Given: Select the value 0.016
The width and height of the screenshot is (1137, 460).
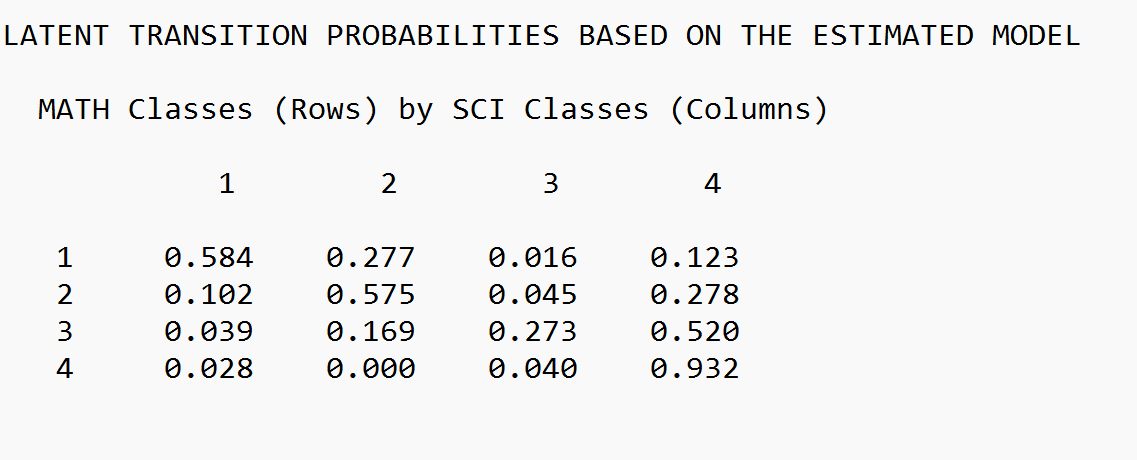Looking at the screenshot, I should [x=533, y=258].
